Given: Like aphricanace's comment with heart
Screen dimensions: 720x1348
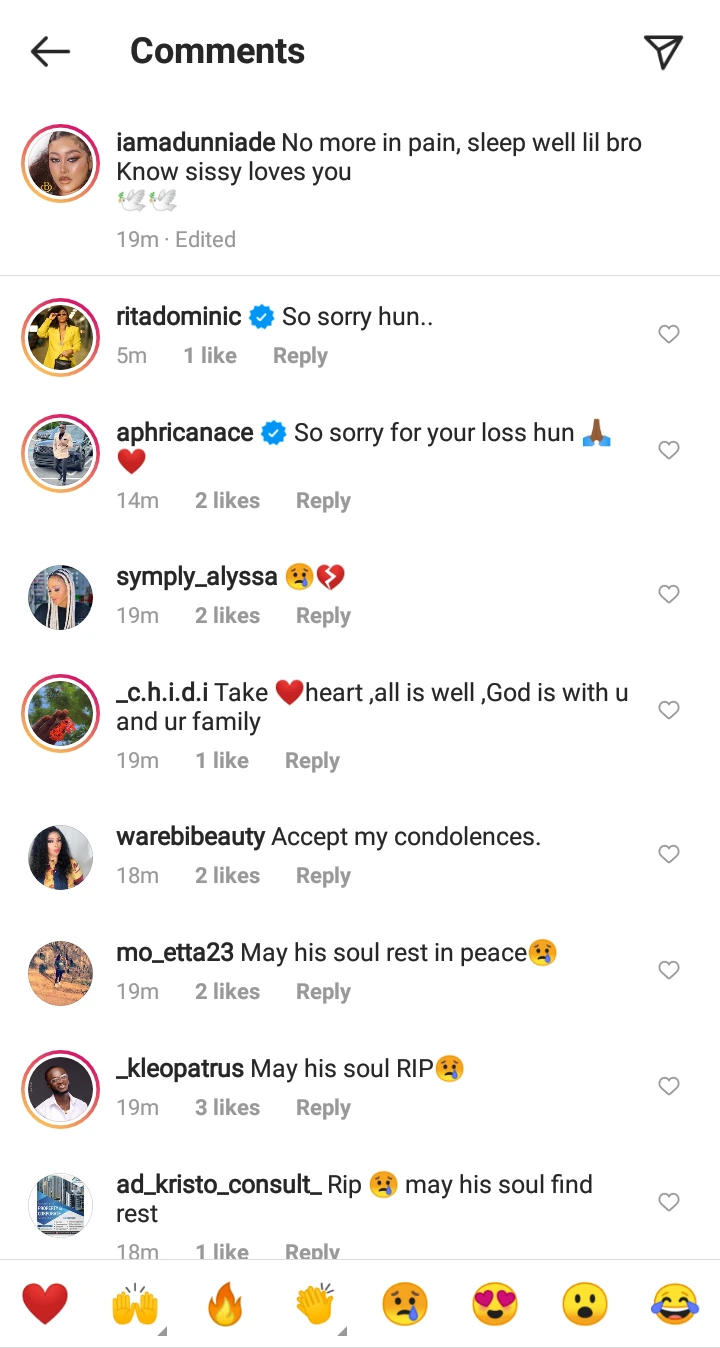Looking at the screenshot, I should [669, 451].
